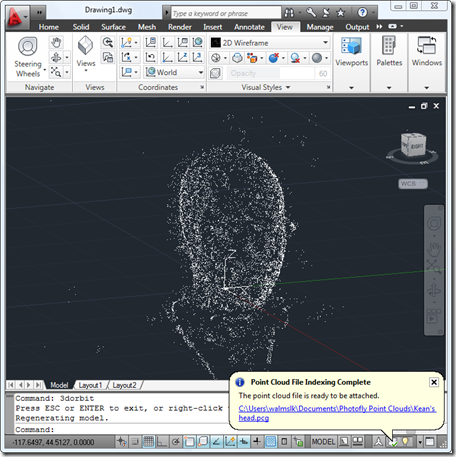Open the World UCS dropdown

coord(174,72)
